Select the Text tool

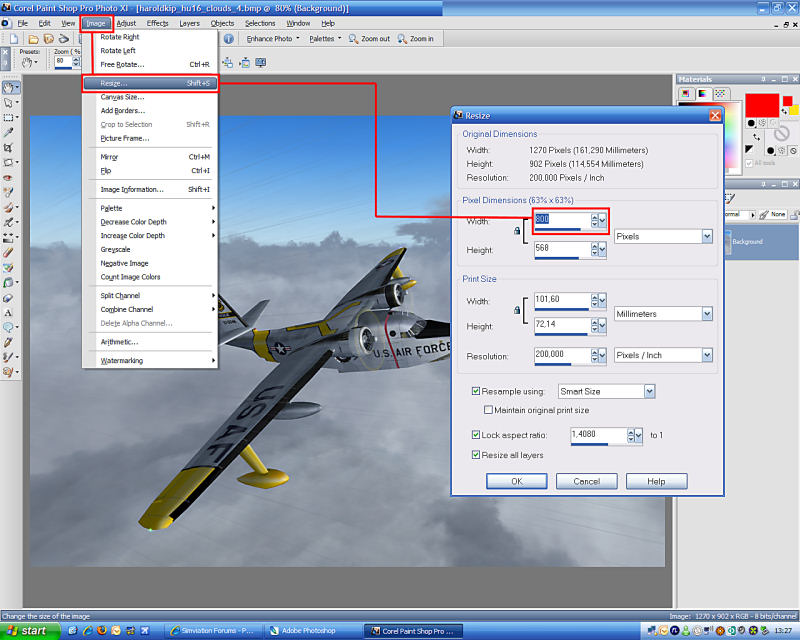pyautogui.click(x=8, y=312)
